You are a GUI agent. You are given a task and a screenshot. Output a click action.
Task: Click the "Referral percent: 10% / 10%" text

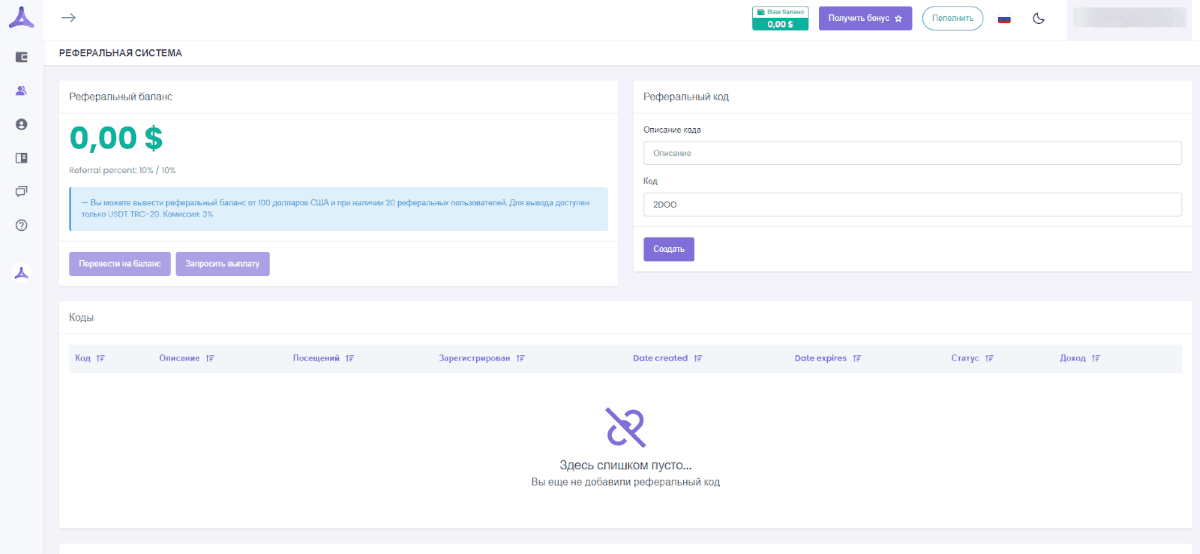122,170
